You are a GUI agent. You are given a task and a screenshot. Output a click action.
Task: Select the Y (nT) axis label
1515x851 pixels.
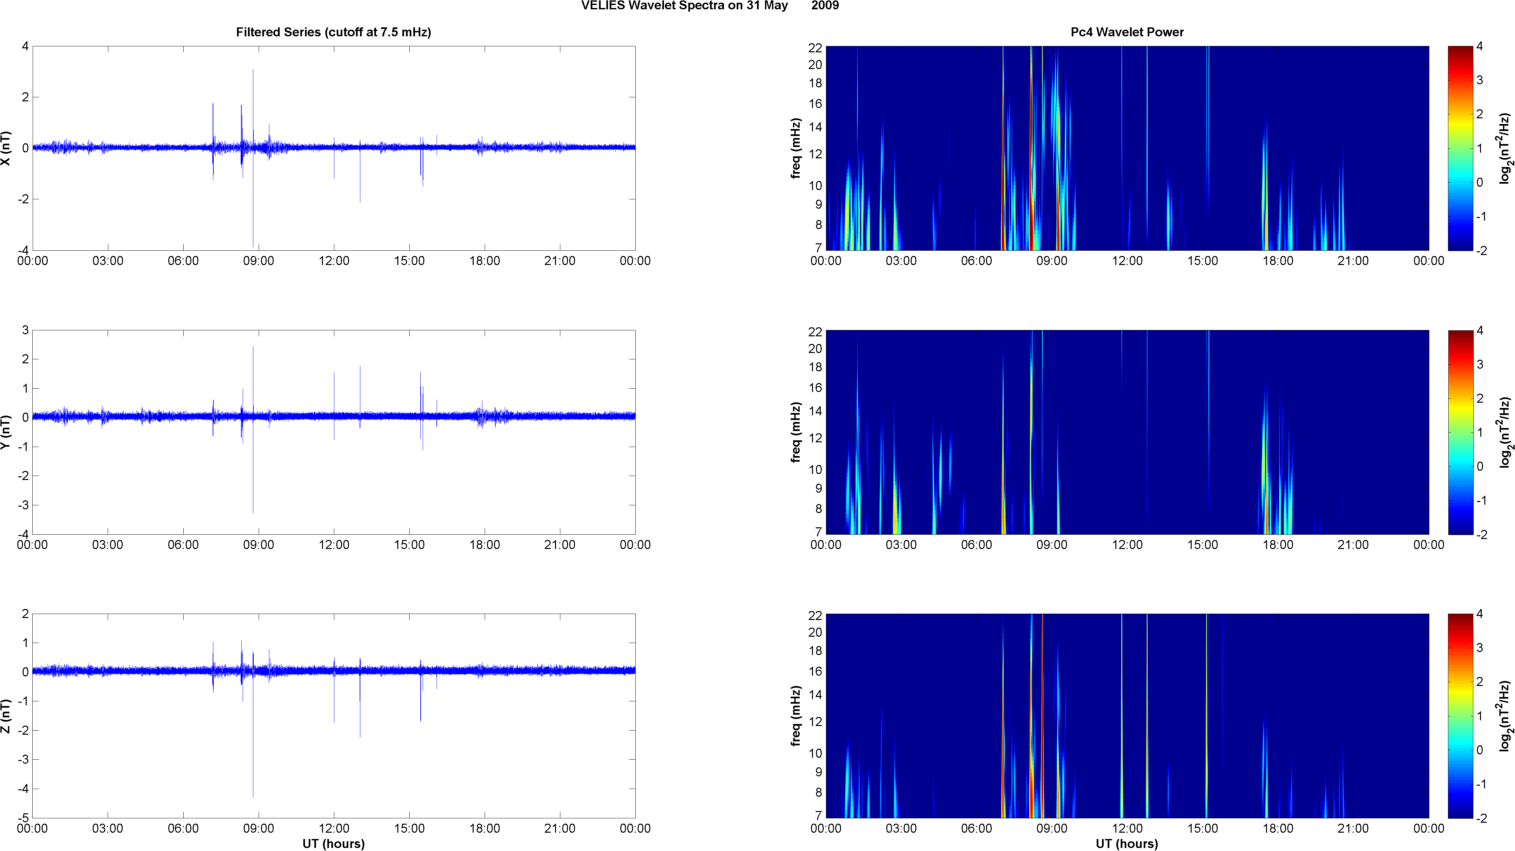7,432
